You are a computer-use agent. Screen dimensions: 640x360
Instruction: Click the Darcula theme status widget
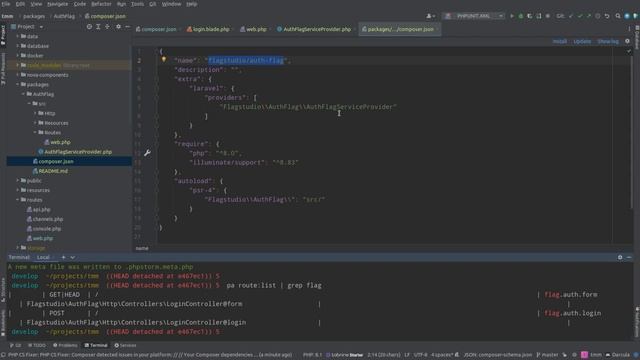click(x=618, y=355)
